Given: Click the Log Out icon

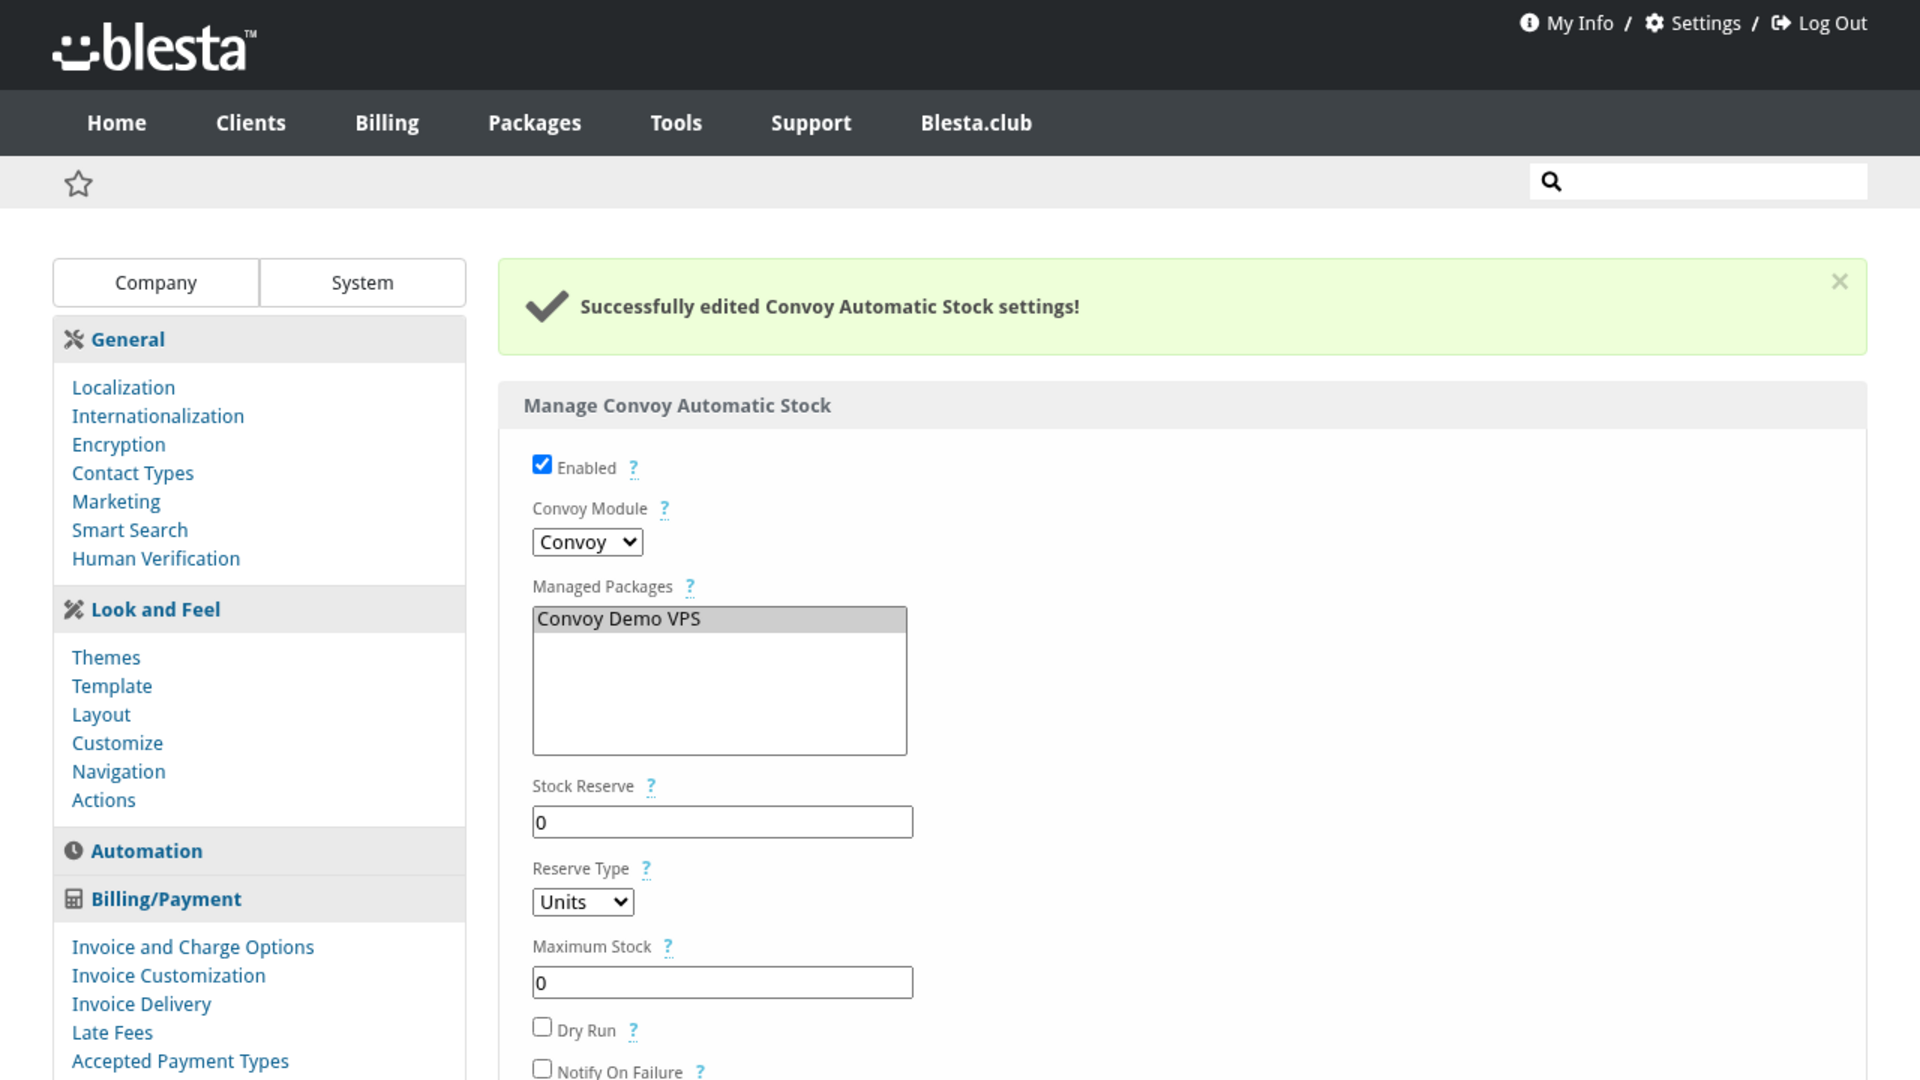Looking at the screenshot, I should click(x=1781, y=23).
